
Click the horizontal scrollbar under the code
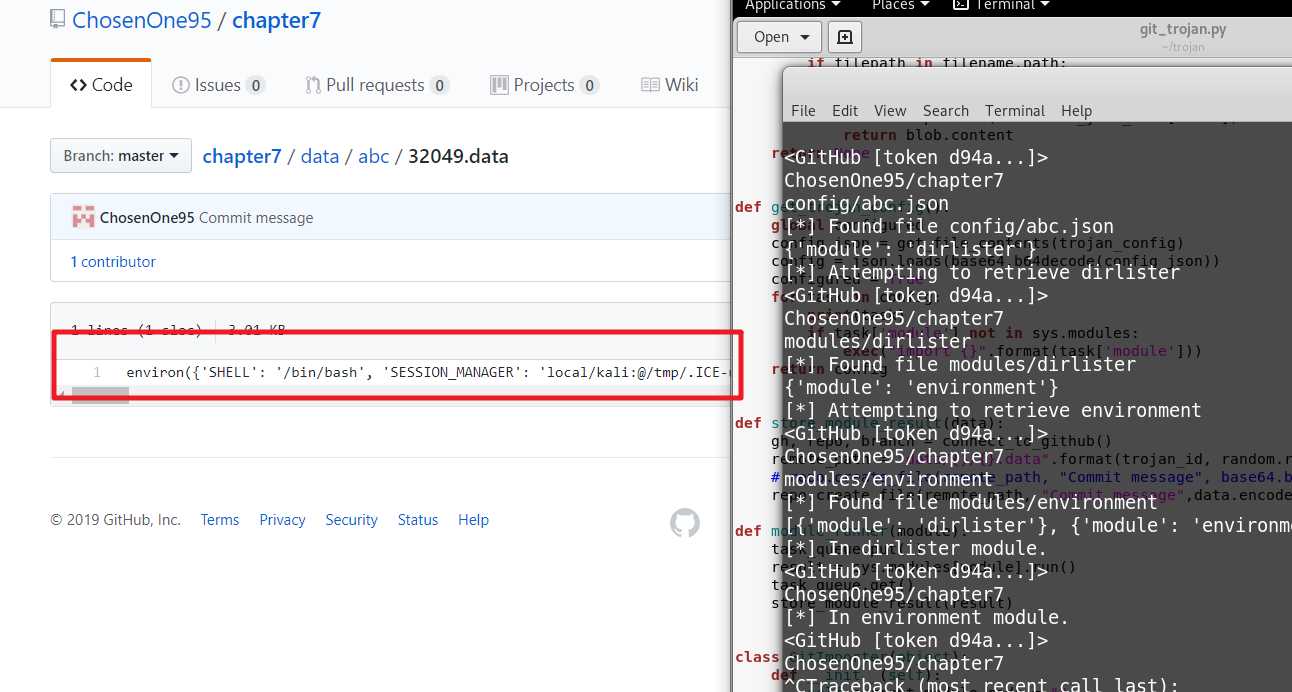100,395
